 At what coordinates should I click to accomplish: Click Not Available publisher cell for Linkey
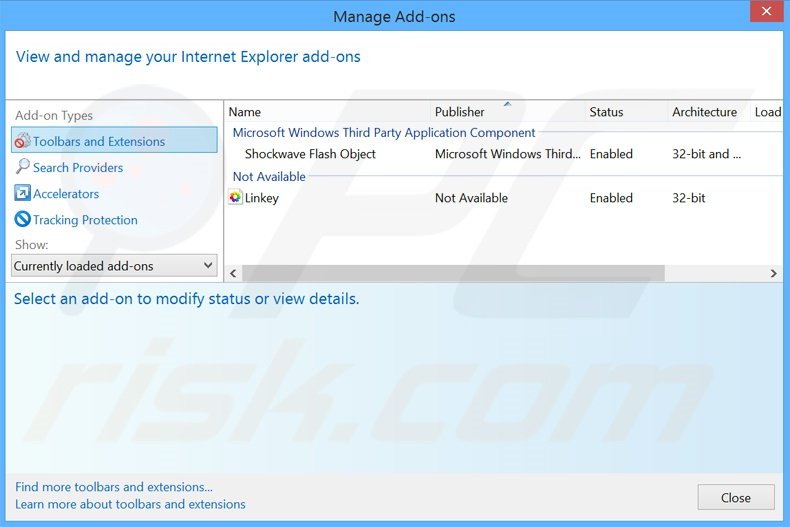coord(471,198)
